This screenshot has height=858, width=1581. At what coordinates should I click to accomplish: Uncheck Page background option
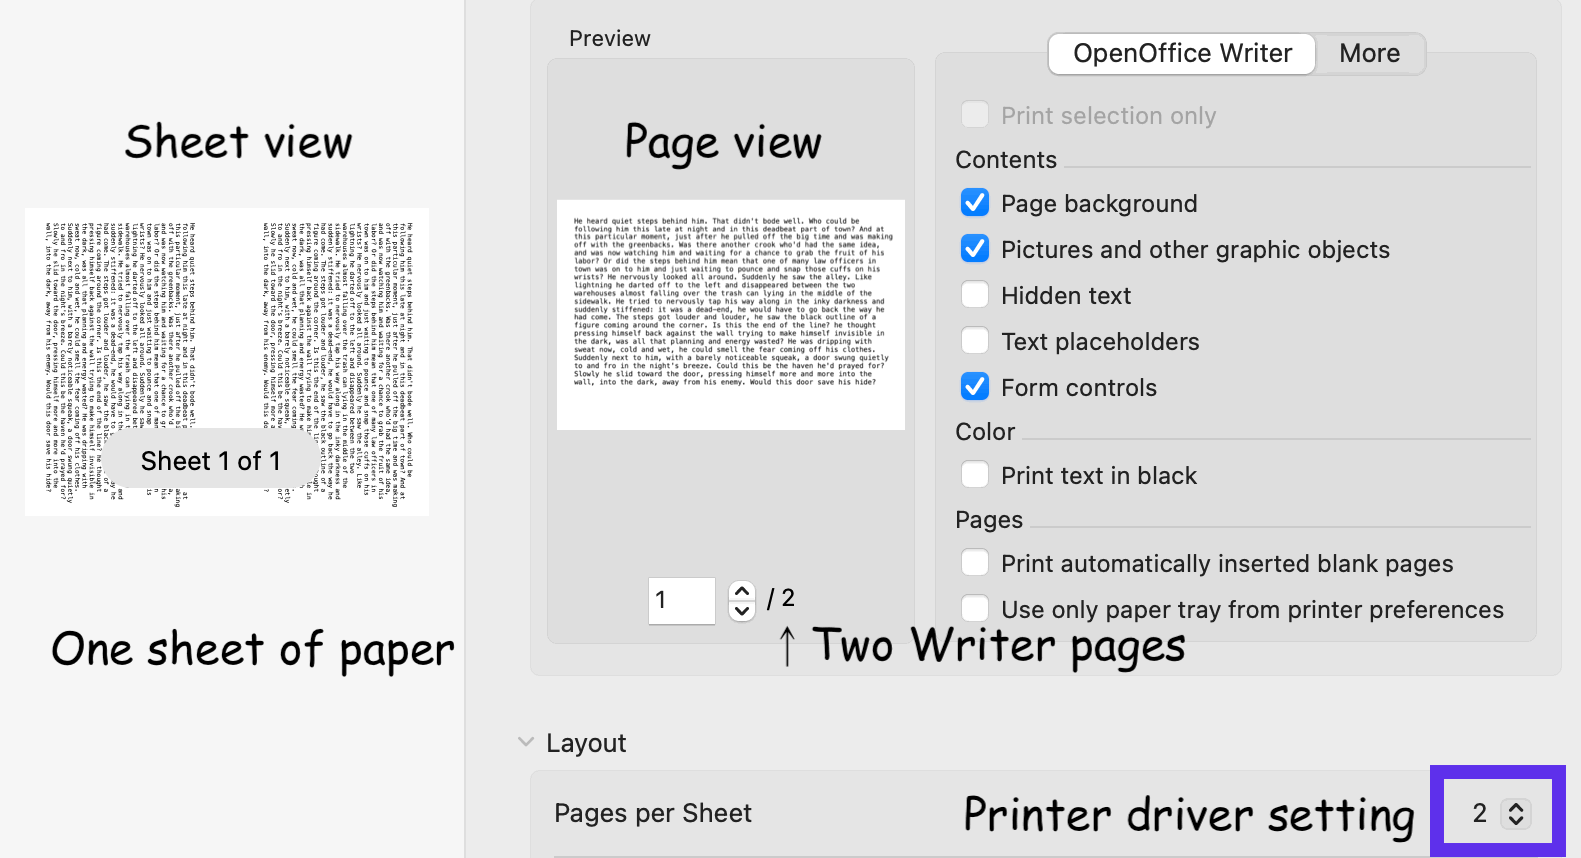pyautogui.click(x=975, y=203)
